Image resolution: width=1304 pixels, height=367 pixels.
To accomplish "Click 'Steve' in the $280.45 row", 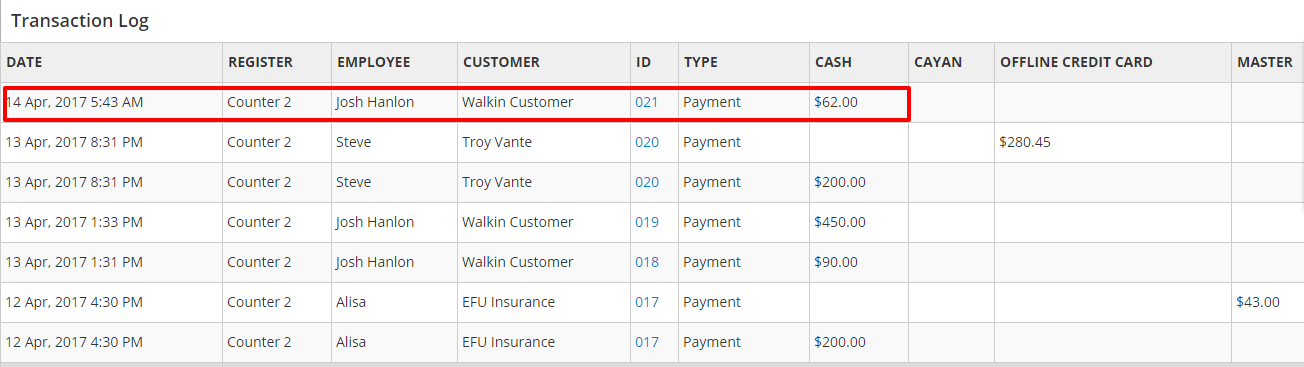I will coord(354,142).
